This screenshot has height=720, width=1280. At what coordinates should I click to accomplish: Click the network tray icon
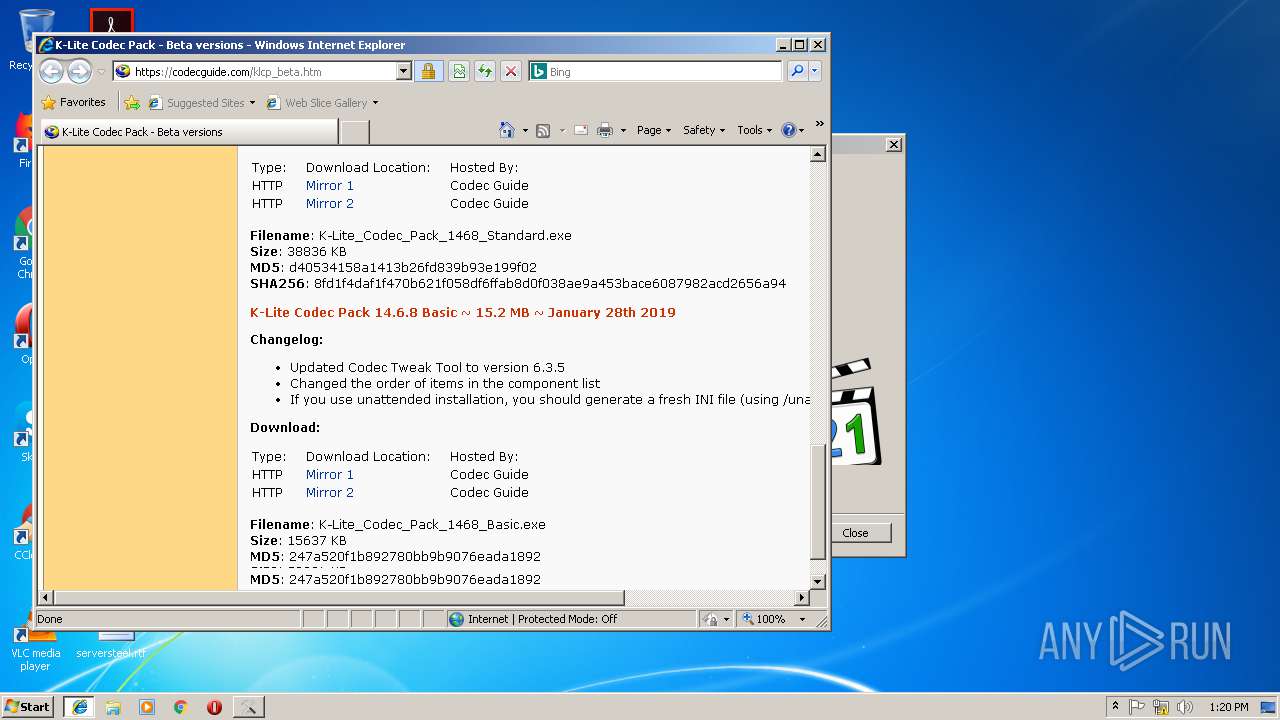point(1161,707)
